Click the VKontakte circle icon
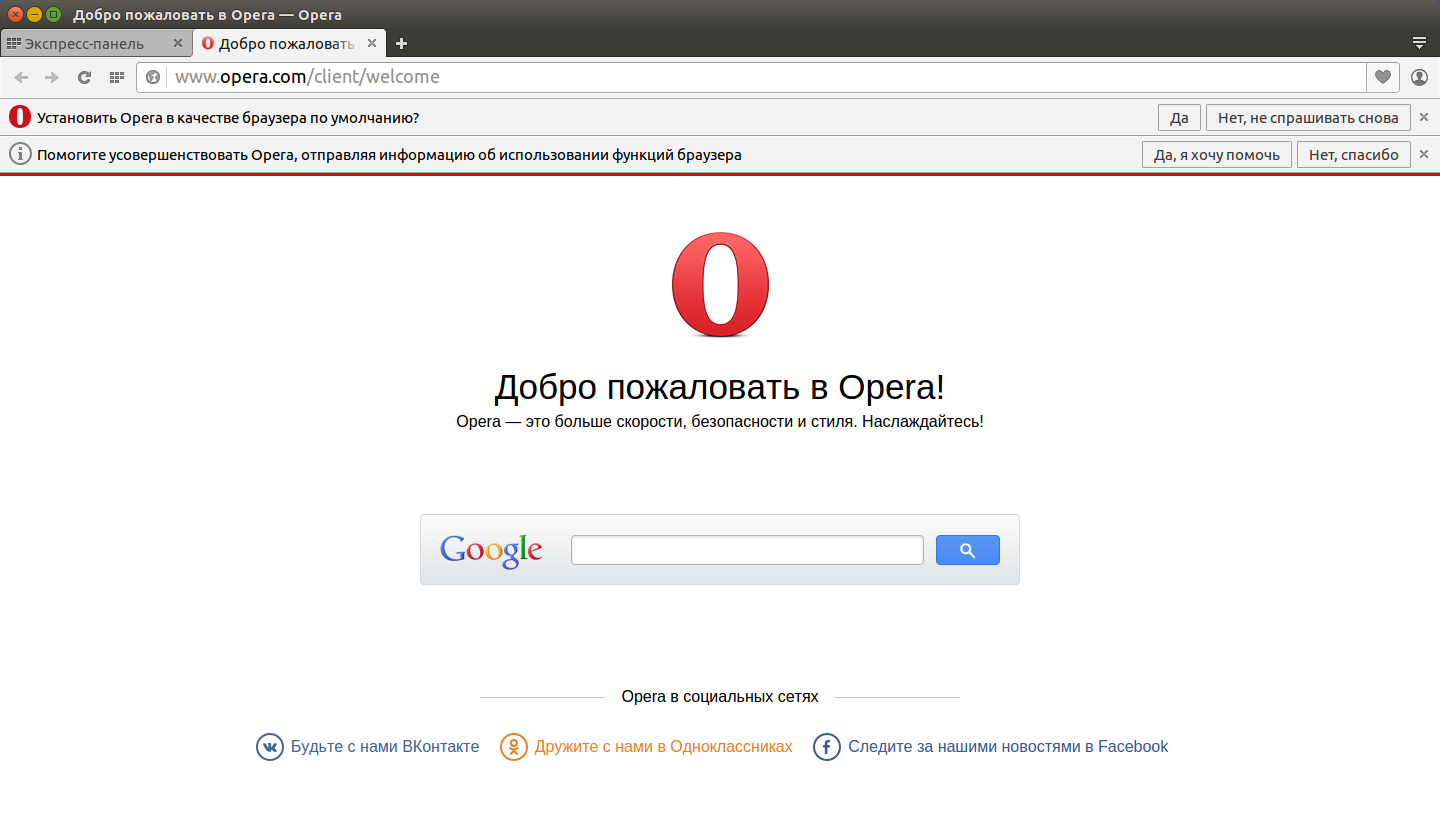 pos(269,746)
